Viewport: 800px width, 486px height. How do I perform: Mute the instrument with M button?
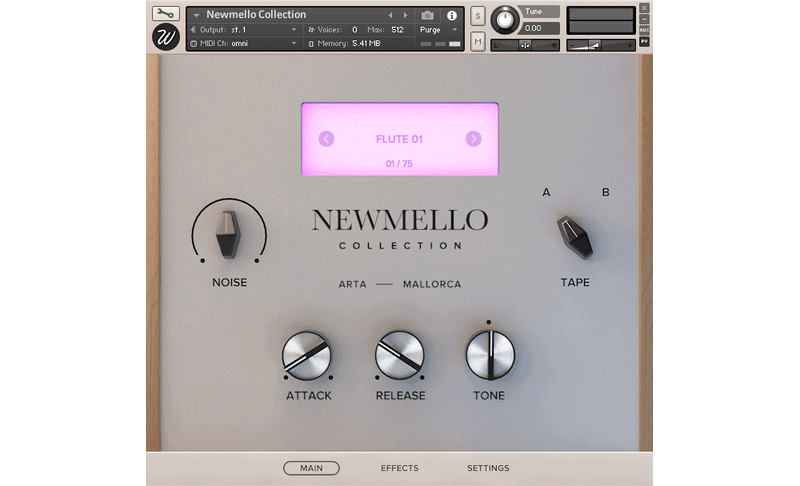click(x=478, y=41)
